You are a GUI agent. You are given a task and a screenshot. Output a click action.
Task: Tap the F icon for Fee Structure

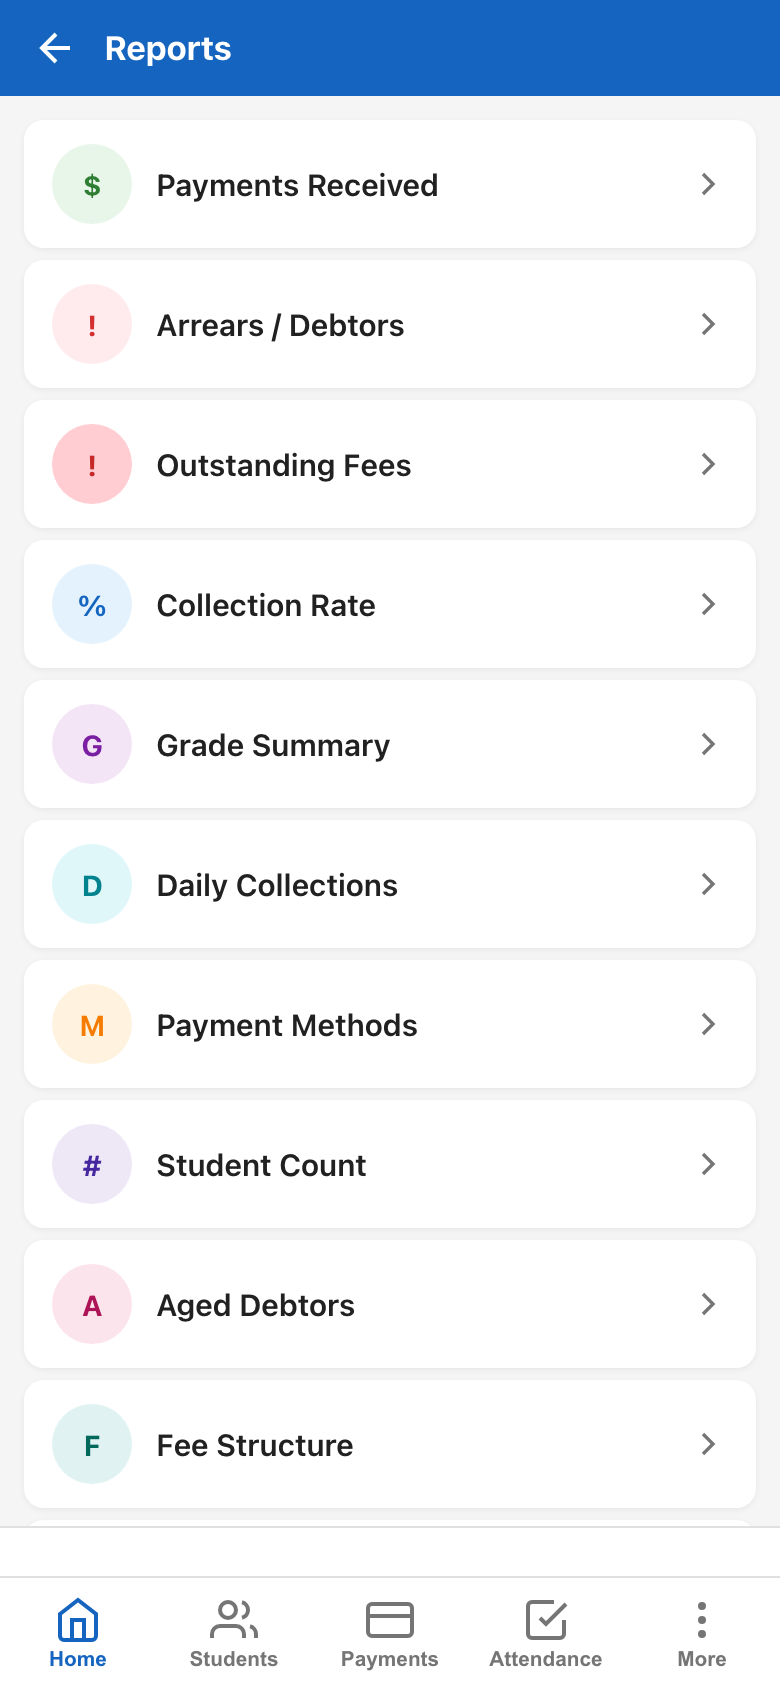92,1444
